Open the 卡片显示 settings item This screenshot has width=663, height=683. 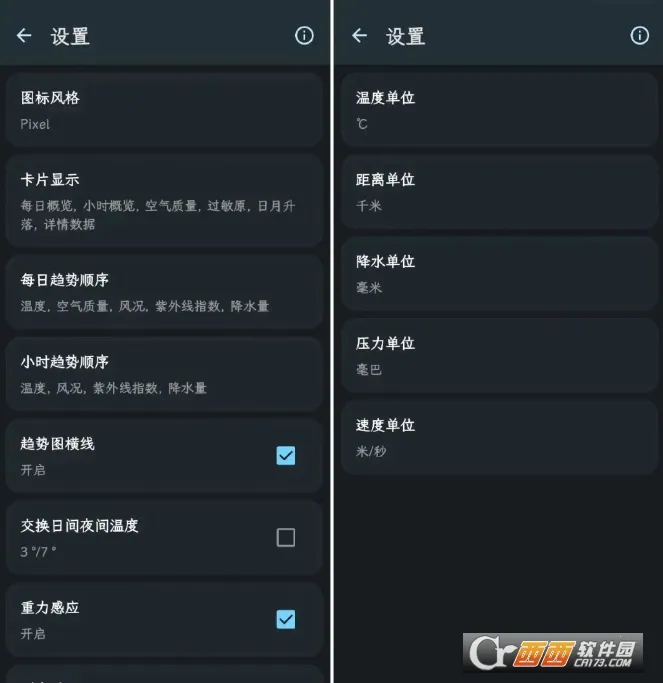(x=164, y=201)
